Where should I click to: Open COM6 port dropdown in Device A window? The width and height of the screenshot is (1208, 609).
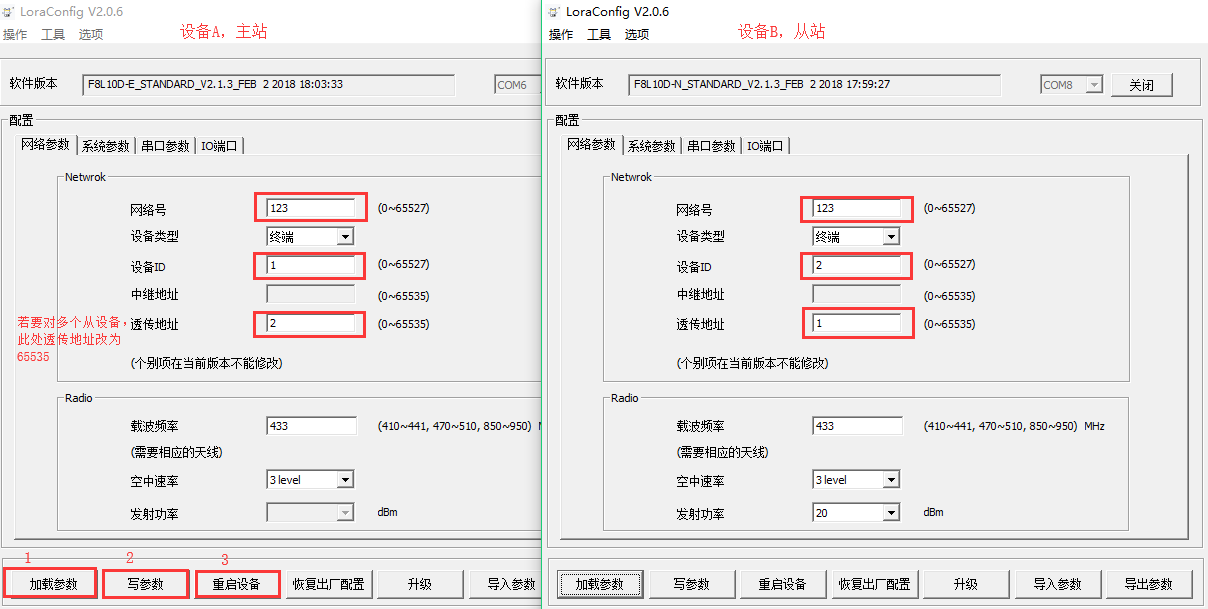(517, 85)
